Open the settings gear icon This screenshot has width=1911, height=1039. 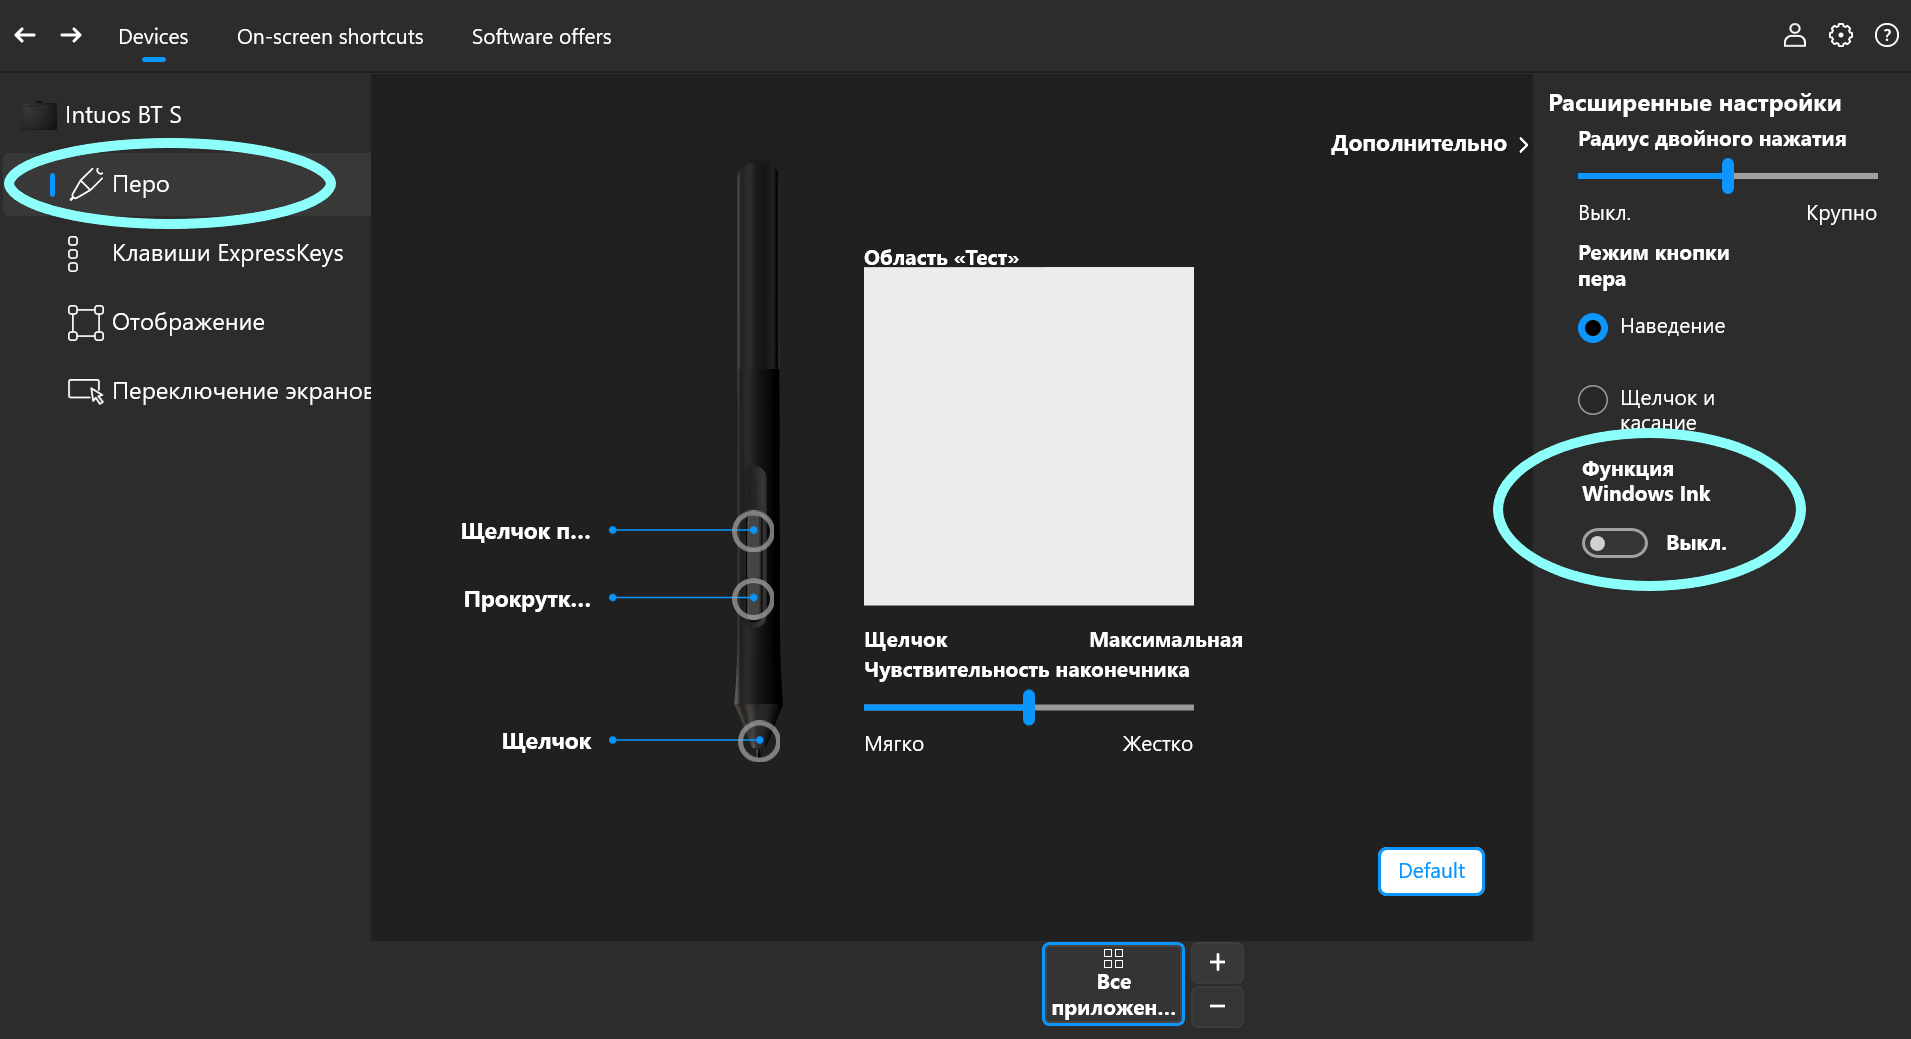click(x=1840, y=35)
